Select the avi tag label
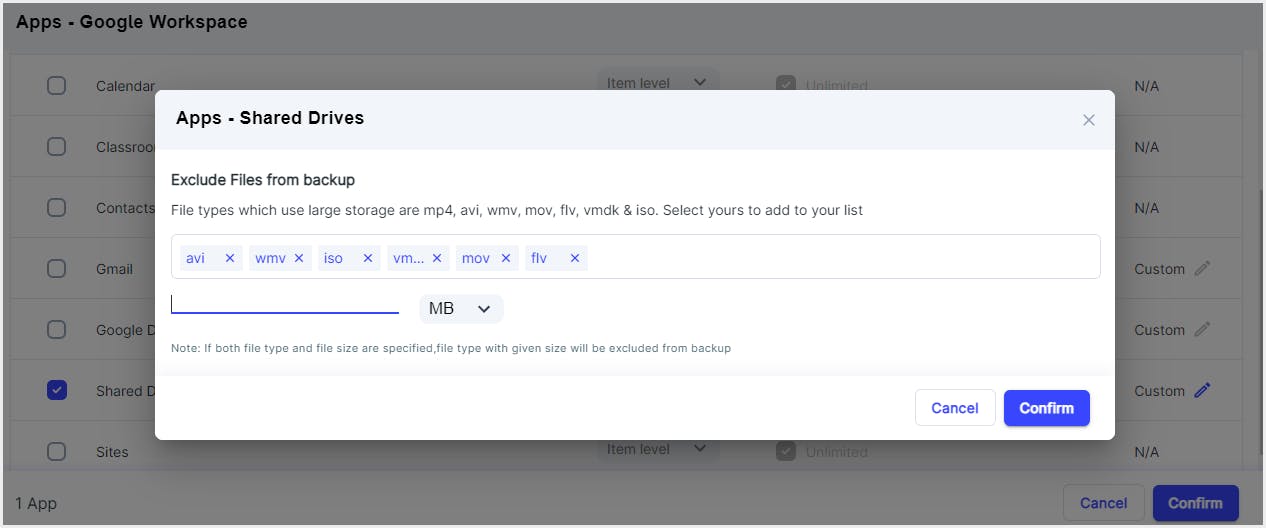This screenshot has height=528, width=1266. coord(196,258)
